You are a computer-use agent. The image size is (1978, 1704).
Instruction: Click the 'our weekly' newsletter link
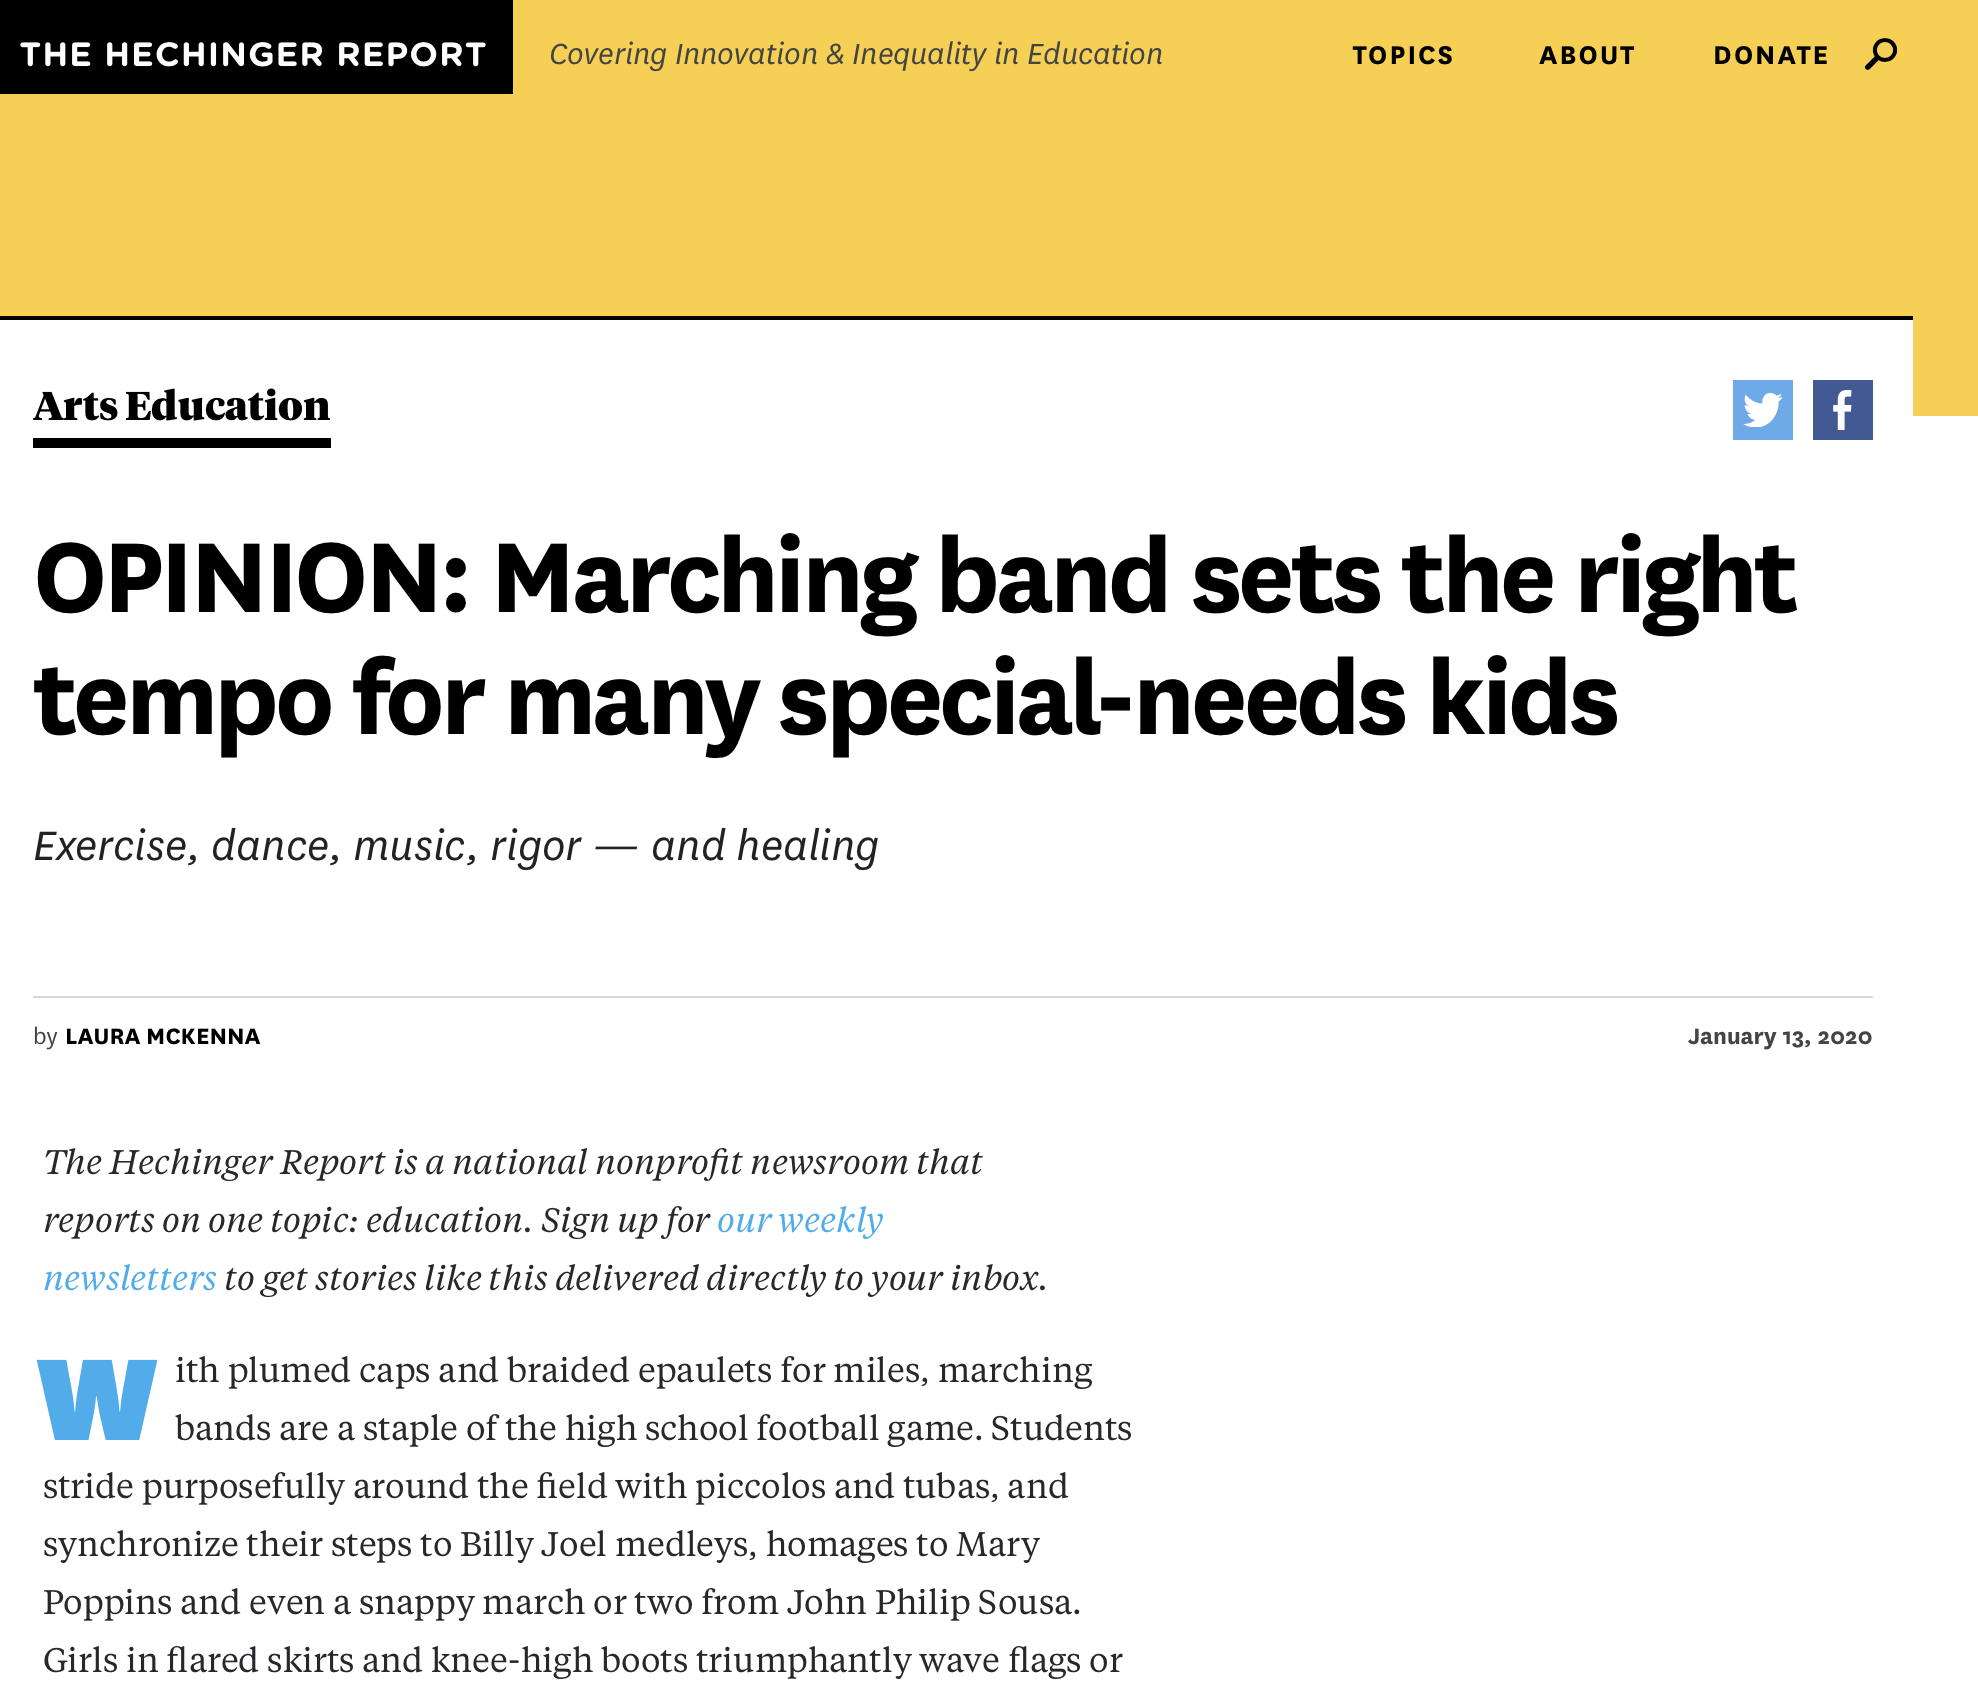coord(799,1220)
